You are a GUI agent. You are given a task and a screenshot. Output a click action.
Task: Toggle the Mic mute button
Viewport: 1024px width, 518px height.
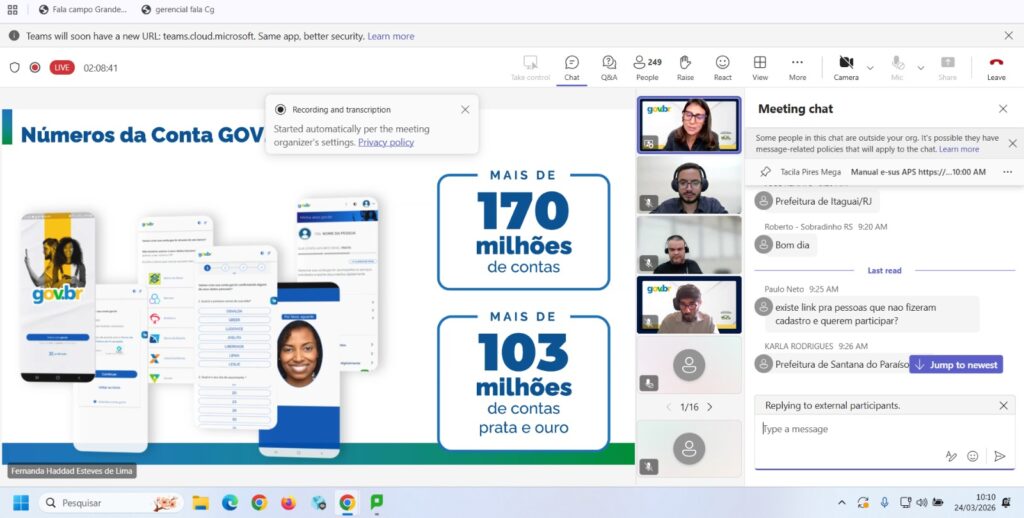point(897,67)
